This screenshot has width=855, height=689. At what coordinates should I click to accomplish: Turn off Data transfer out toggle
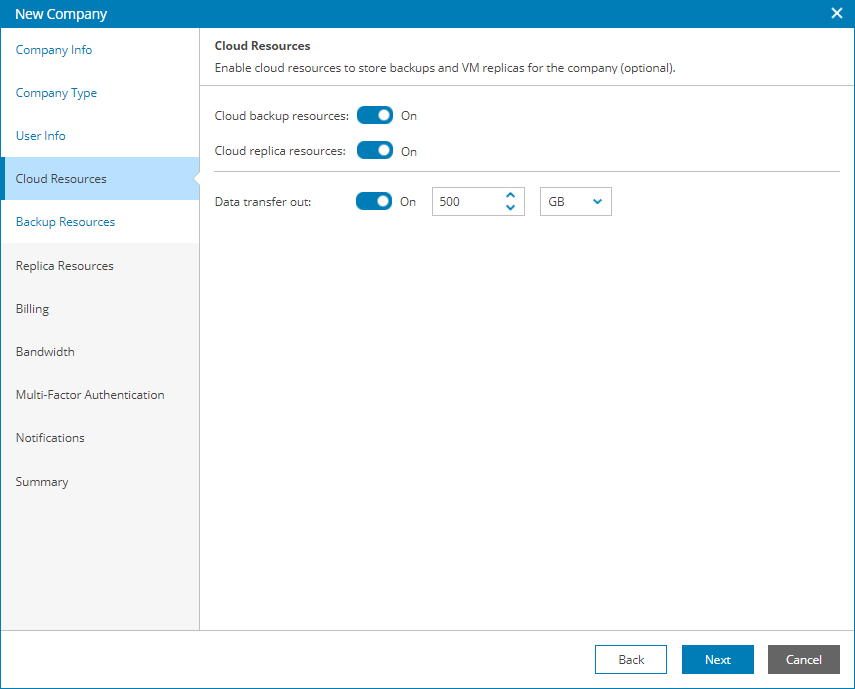point(375,202)
